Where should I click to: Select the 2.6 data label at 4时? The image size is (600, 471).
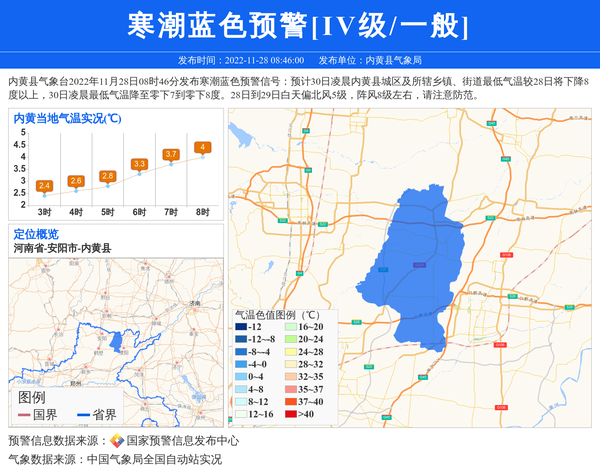tap(76, 181)
